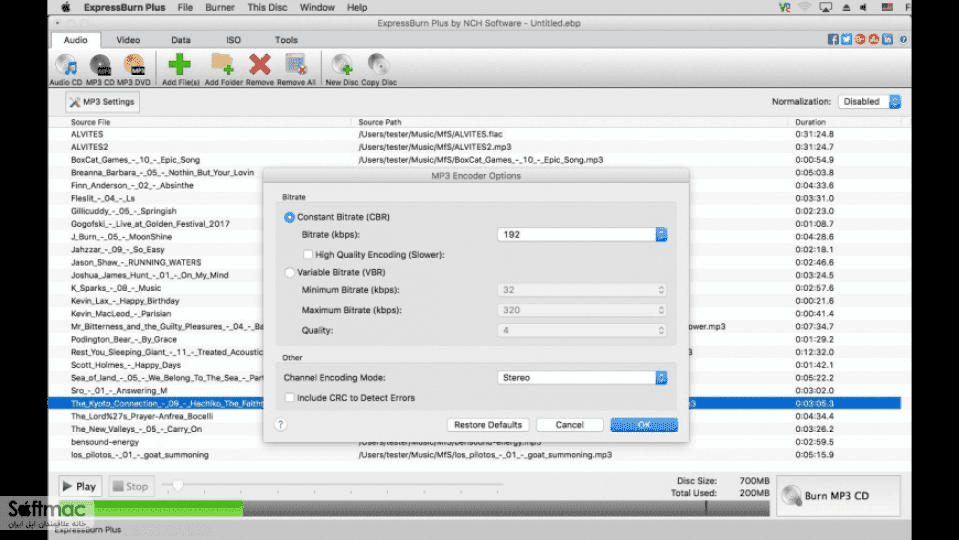The image size is (959, 540).
Task: Click the volume icon in the menu bar
Action: [x=864, y=7]
